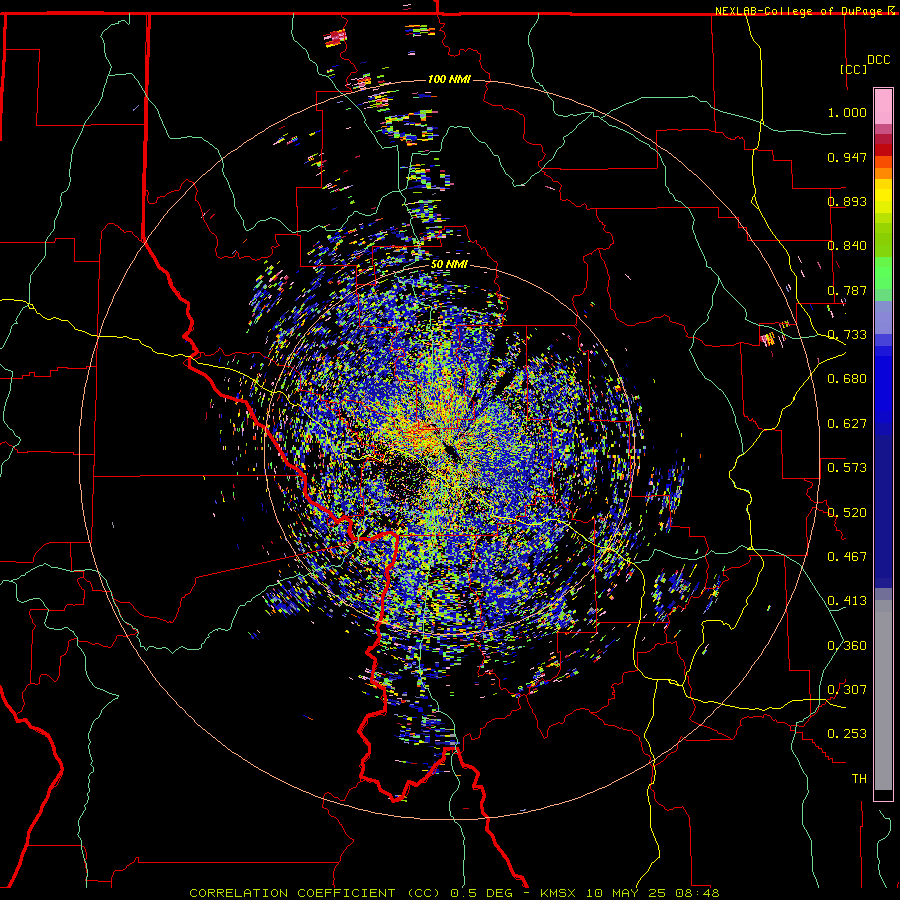Screen dimensions: 900x900
Task: Click the 0.787 color scale value
Action: 847,290
